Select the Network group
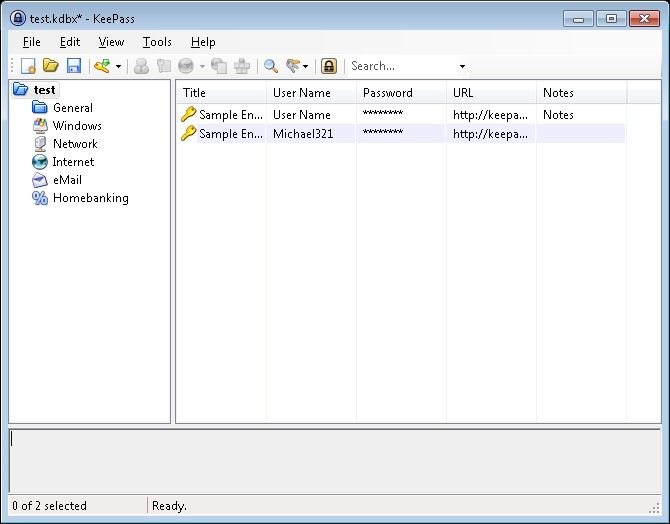Image resolution: width=670 pixels, height=524 pixels. pyautogui.click(x=75, y=144)
